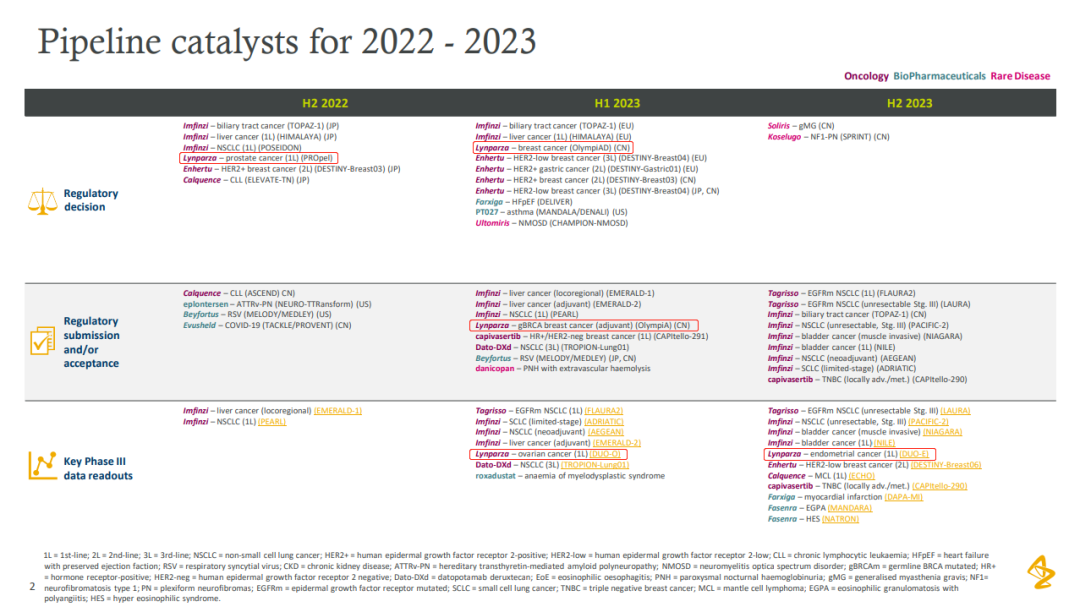Click the Key Phase III data readouts label
The image size is (1080, 607).
tap(98, 469)
